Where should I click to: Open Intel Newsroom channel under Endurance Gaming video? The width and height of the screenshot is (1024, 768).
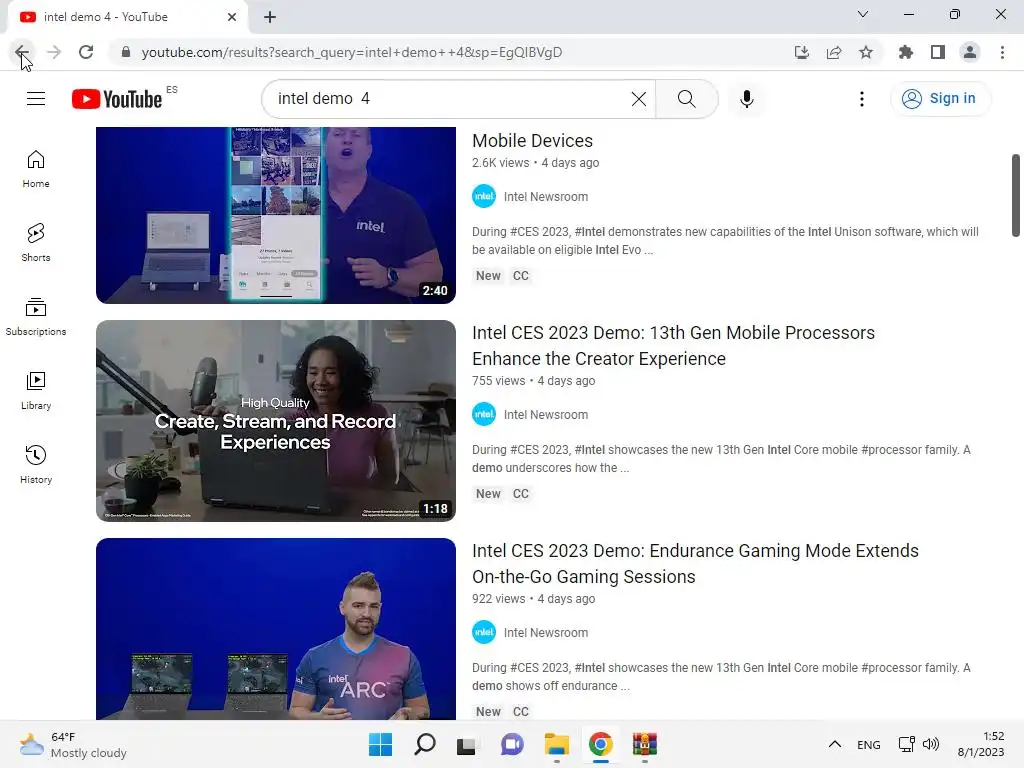click(545, 633)
